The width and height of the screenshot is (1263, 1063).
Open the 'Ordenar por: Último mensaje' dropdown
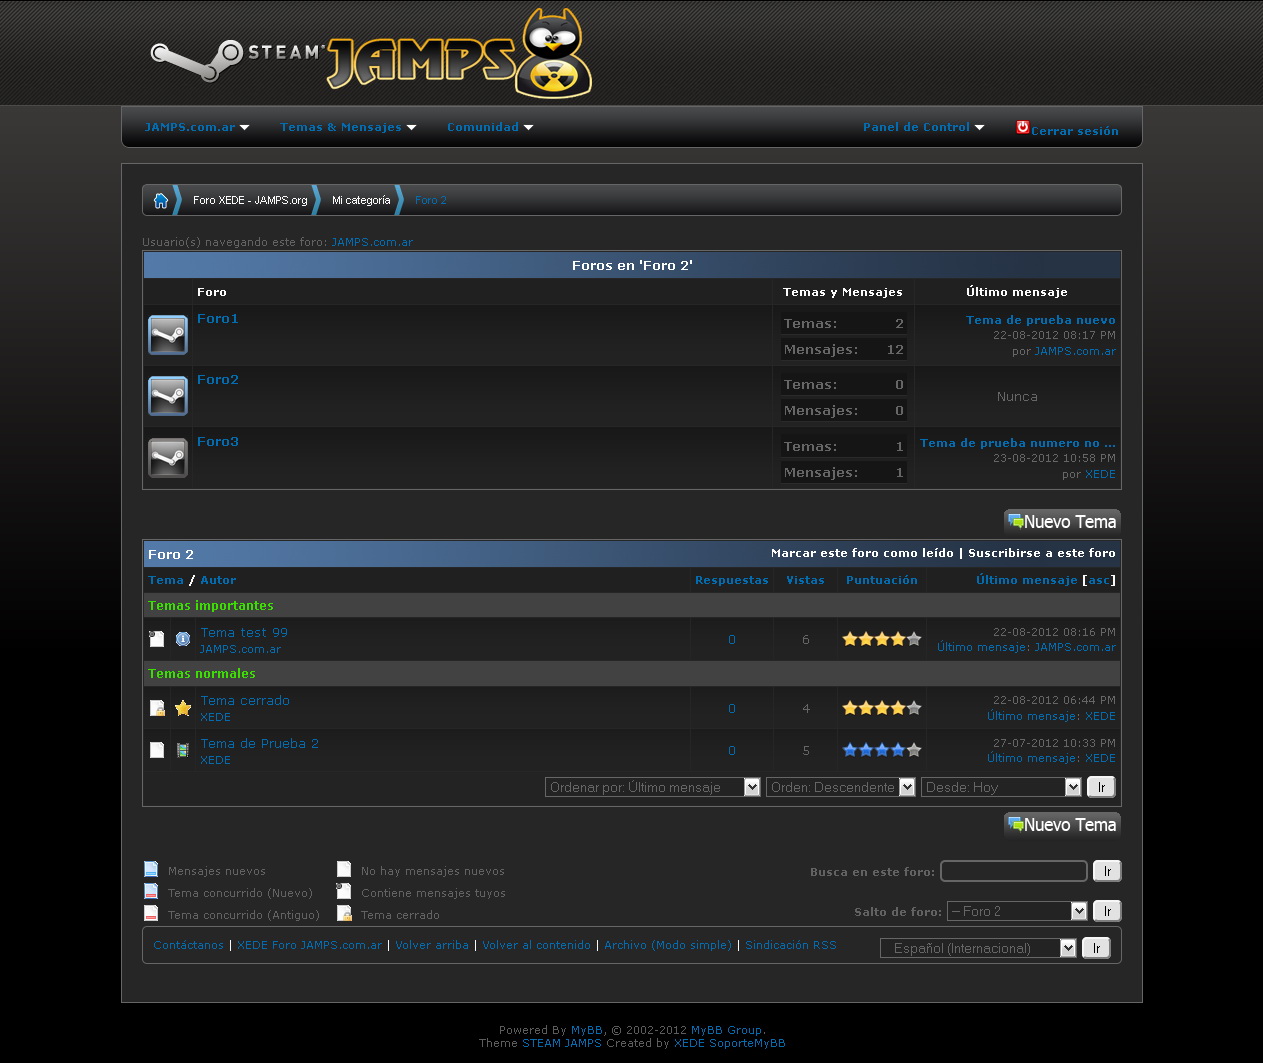653,787
